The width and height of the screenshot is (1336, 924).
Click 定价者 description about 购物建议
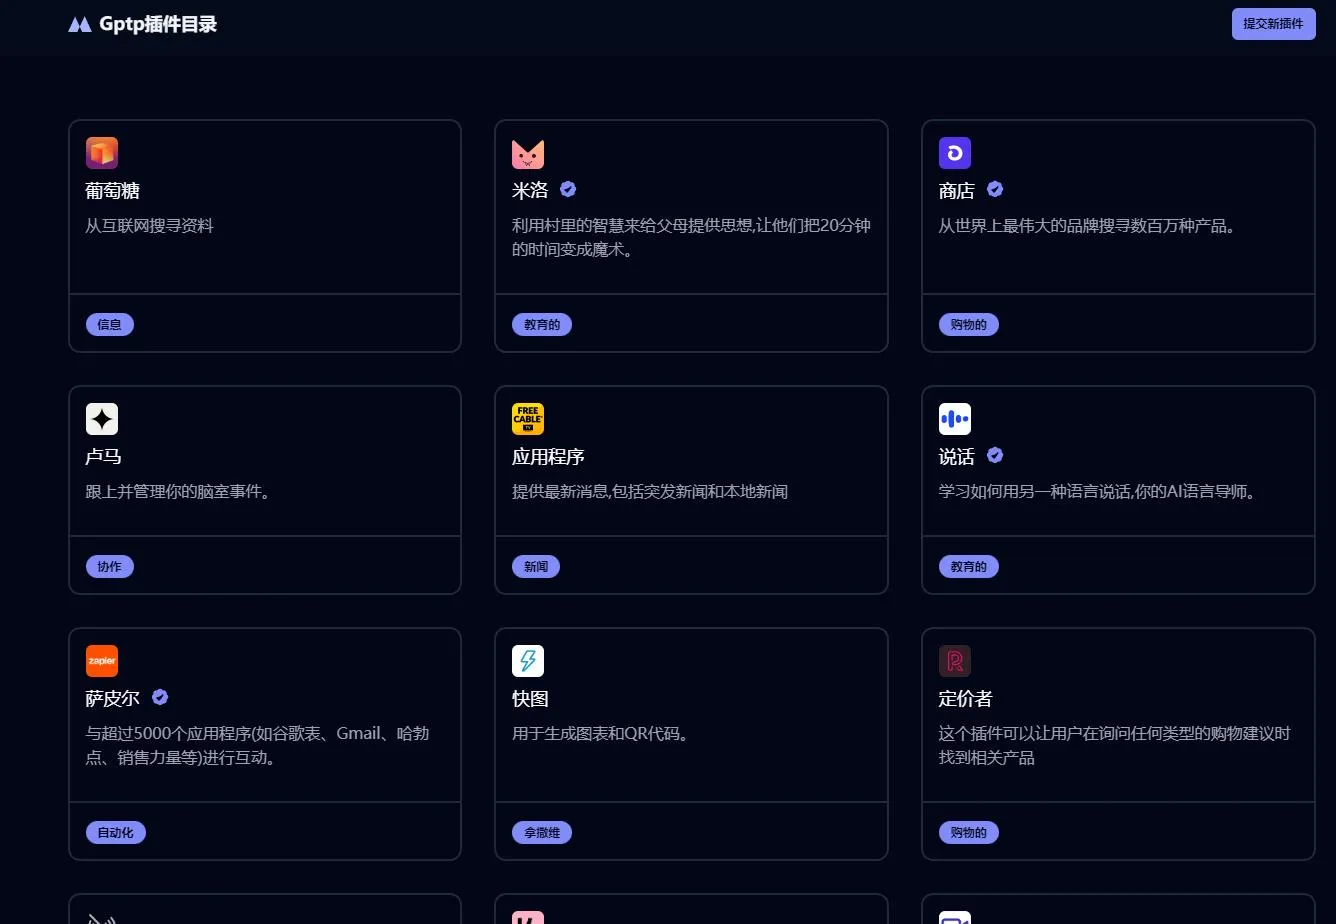tap(1115, 745)
